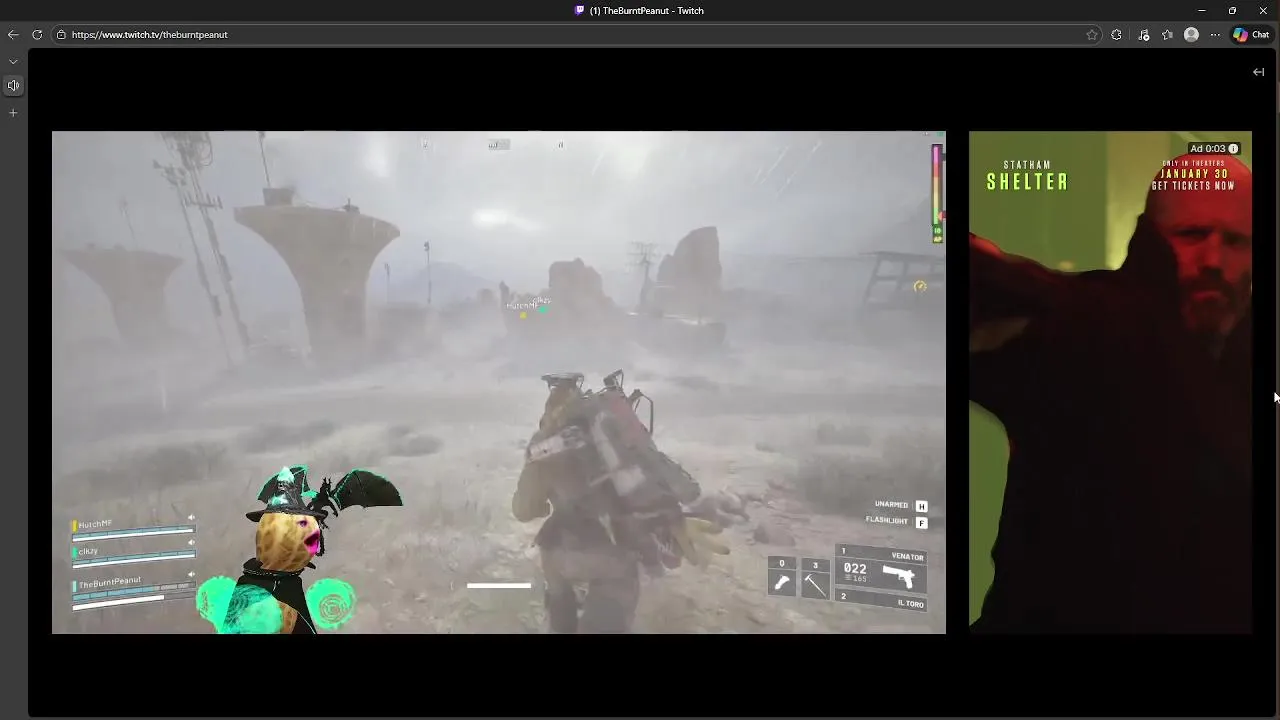Go back using the browser back arrow
The height and width of the screenshot is (720, 1280).
click(x=13, y=34)
